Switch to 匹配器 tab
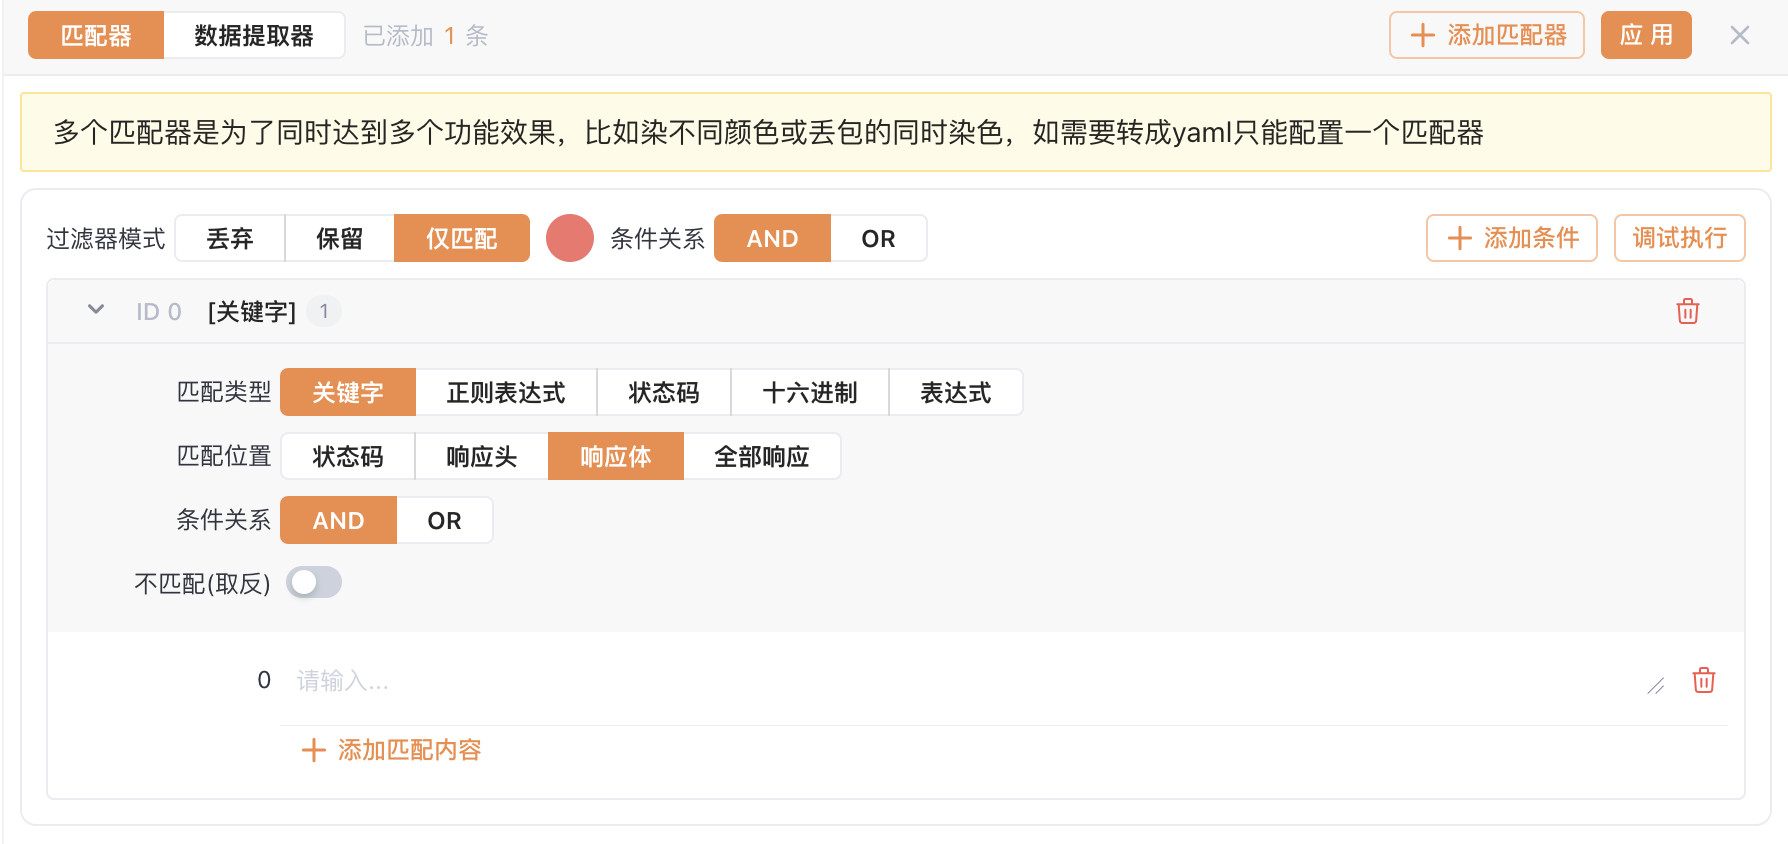This screenshot has height=844, width=1788. (x=96, y=36)
